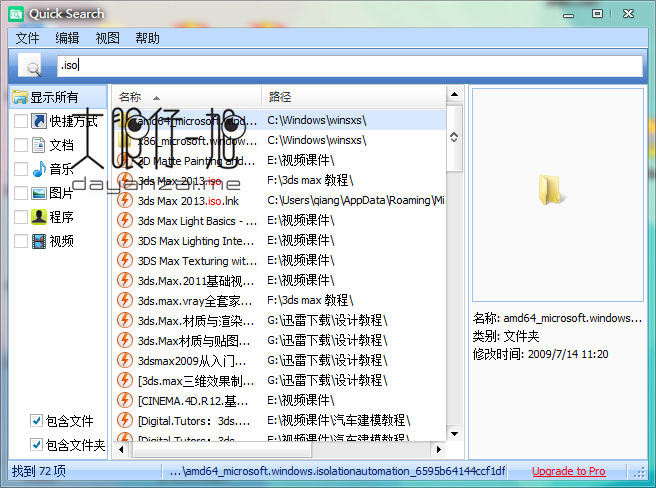Select the 显示所有 category
The height and width of the screenshot is (488, 656).
pyautogui.click(x=58, y=97)
